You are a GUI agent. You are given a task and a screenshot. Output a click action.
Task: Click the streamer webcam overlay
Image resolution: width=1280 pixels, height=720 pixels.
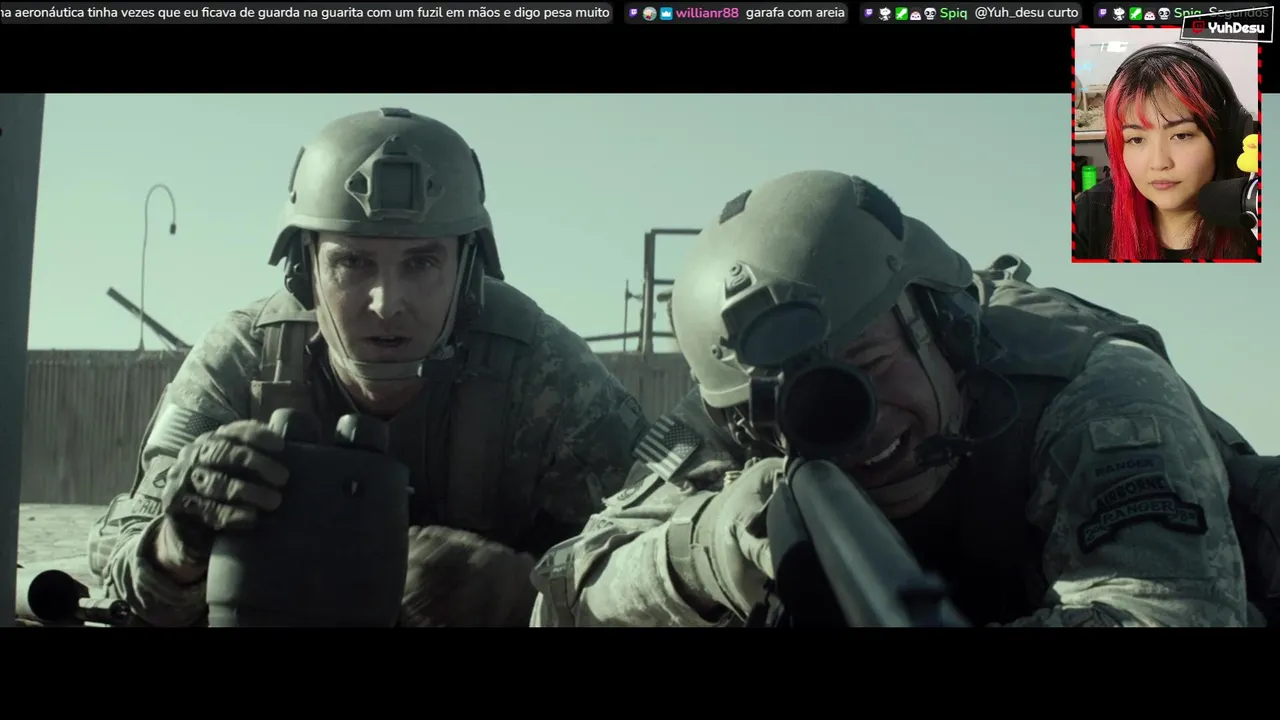tap(1166, 145)
